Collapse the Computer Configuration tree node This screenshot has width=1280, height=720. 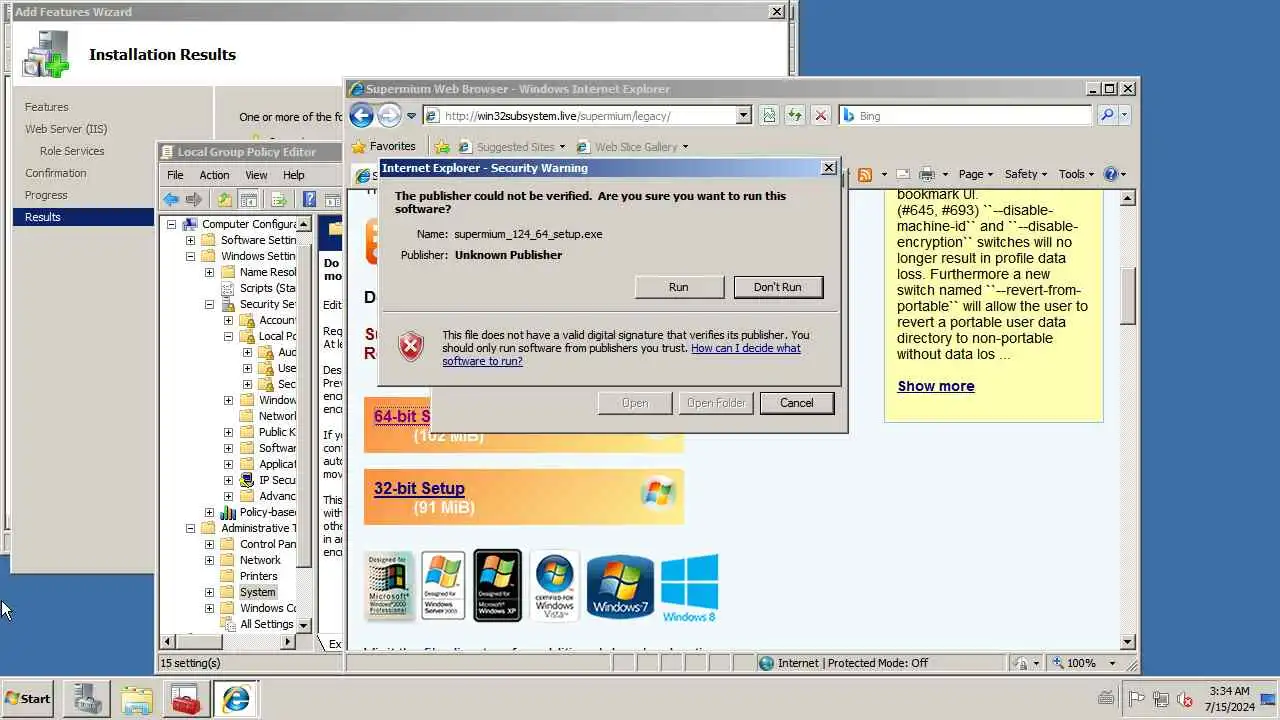(x=171, y=224)
